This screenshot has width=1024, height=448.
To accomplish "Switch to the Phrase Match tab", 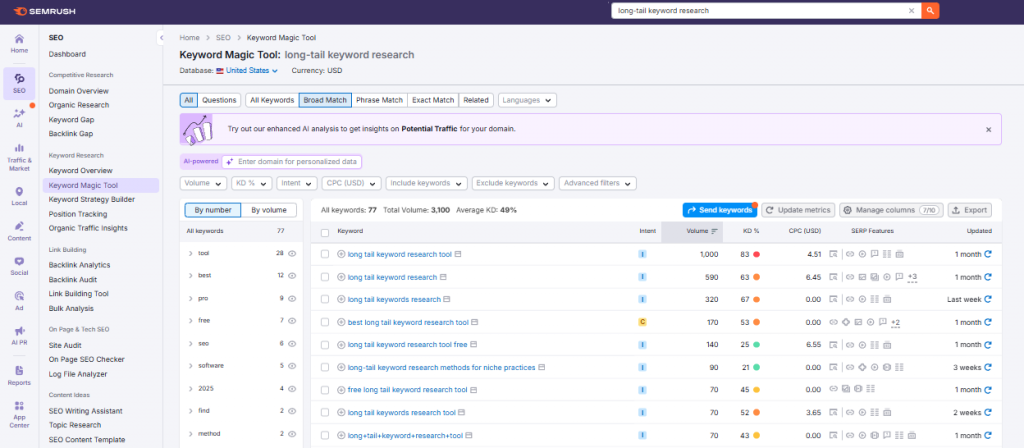I will click(379, 100).
